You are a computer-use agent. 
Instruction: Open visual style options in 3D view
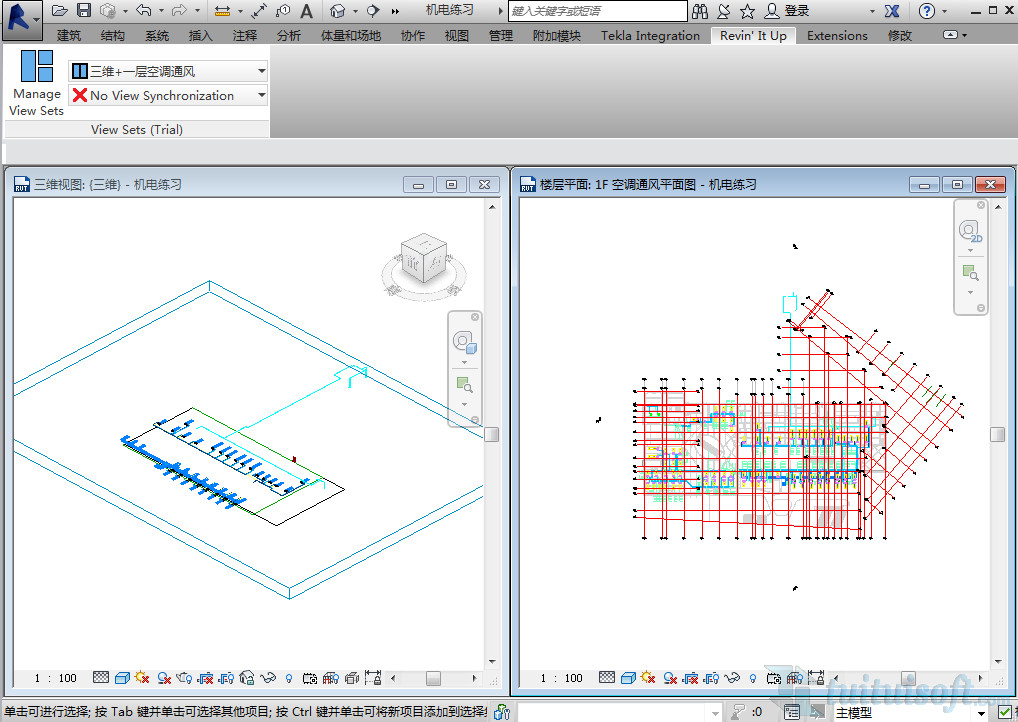(x=121, y=678)
